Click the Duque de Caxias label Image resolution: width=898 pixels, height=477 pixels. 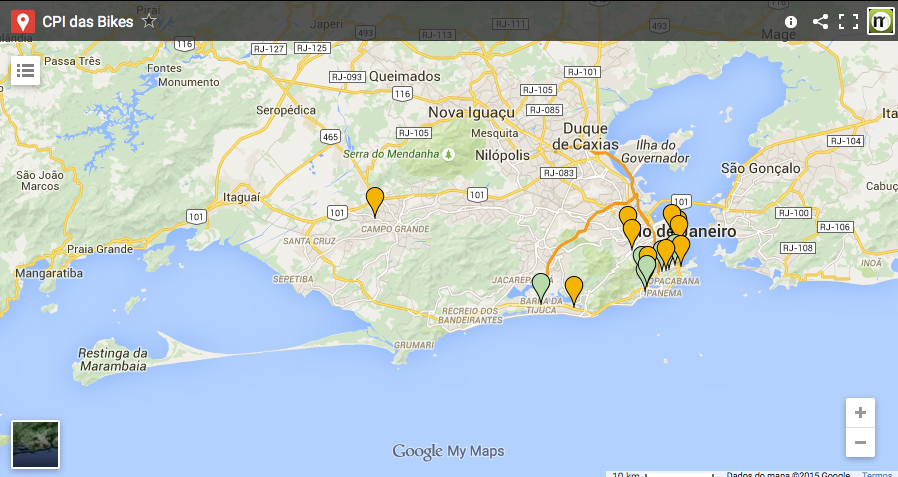[x=586, y=136]
